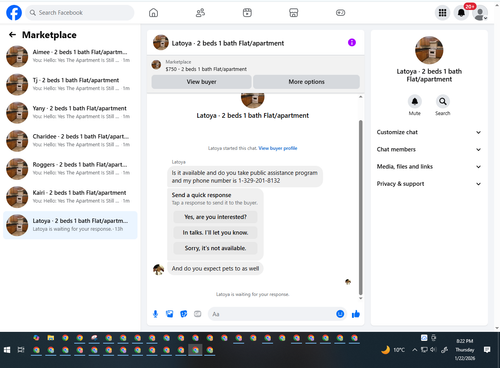Click the 'And do you expect pets' message

(x=215, y=269)
